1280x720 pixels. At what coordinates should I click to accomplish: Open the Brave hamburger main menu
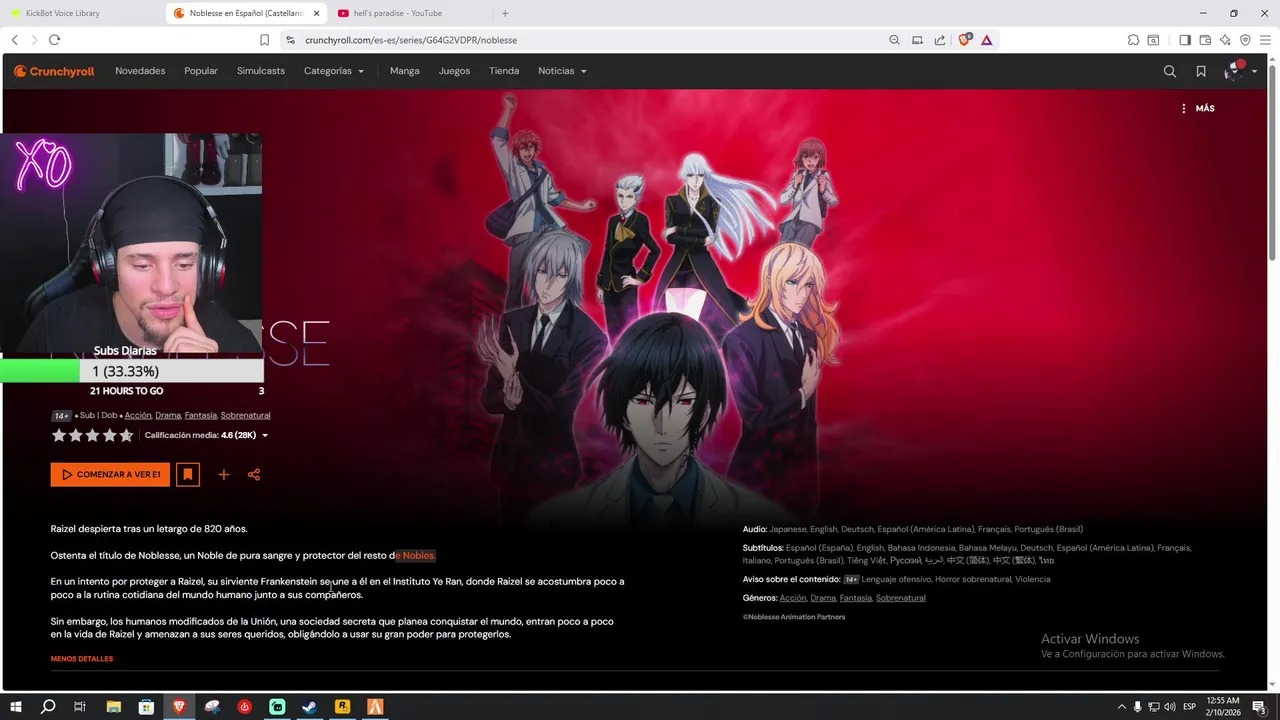click(1265, 40)
